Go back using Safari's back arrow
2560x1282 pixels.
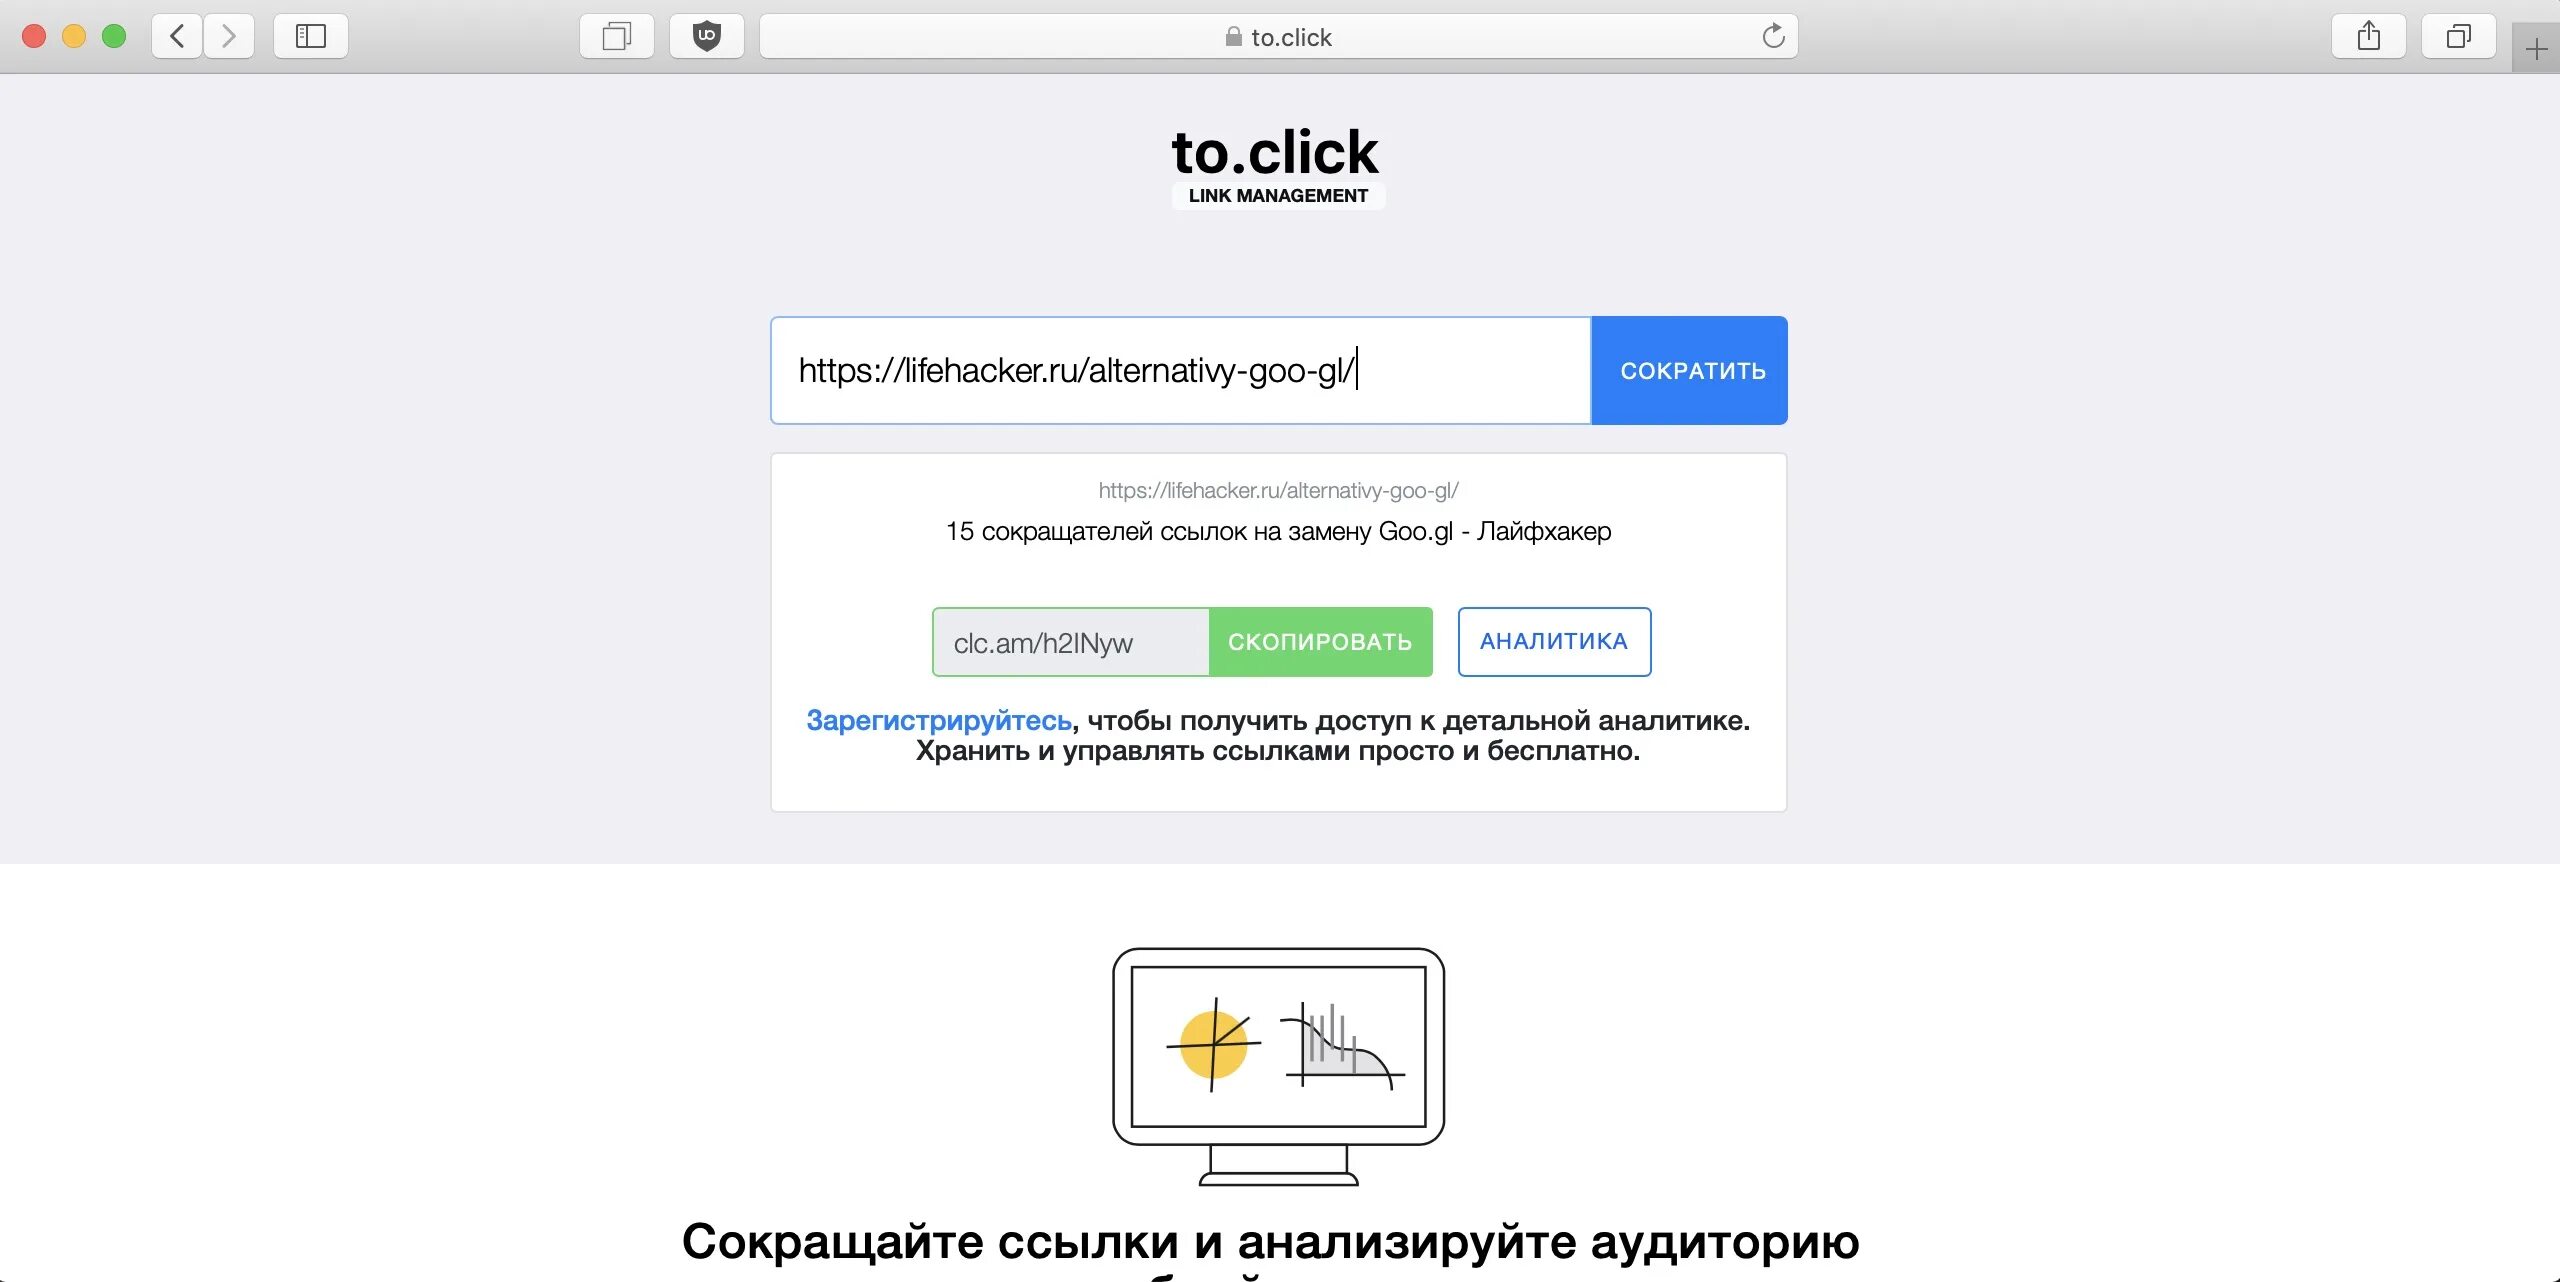point(177,37)
